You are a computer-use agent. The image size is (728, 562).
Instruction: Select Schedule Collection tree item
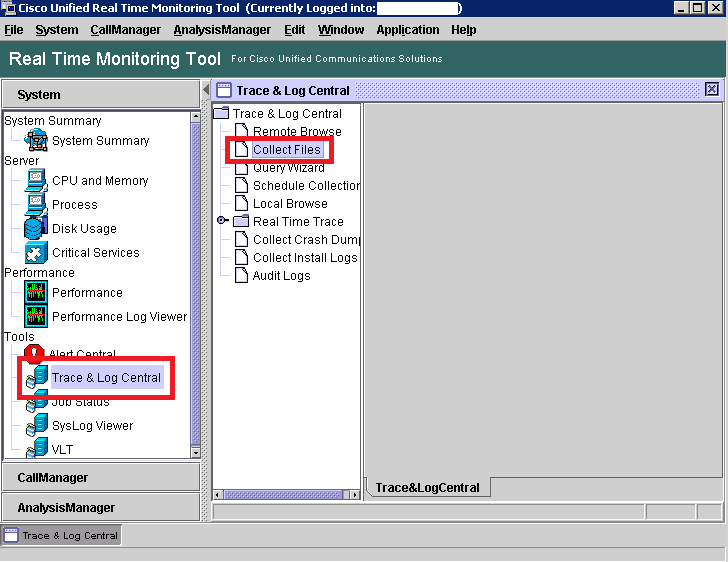pyautogui.click(x=306, y=185)
